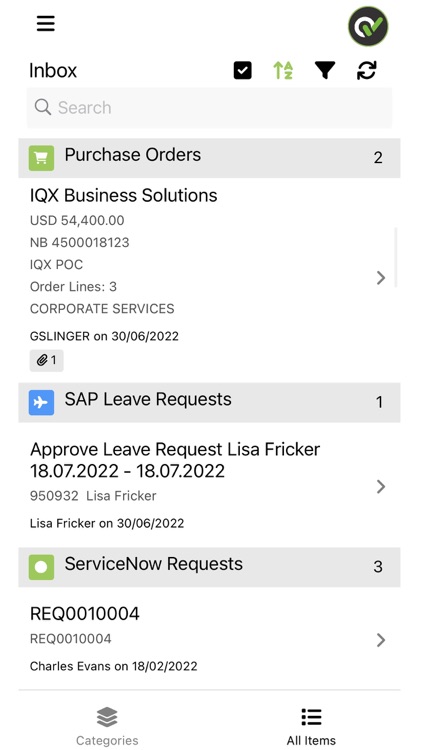422x750 pixels.
Task: Click the CORPORATE SERVICES text
Action: pyautogui.click(x=102, y=309)
